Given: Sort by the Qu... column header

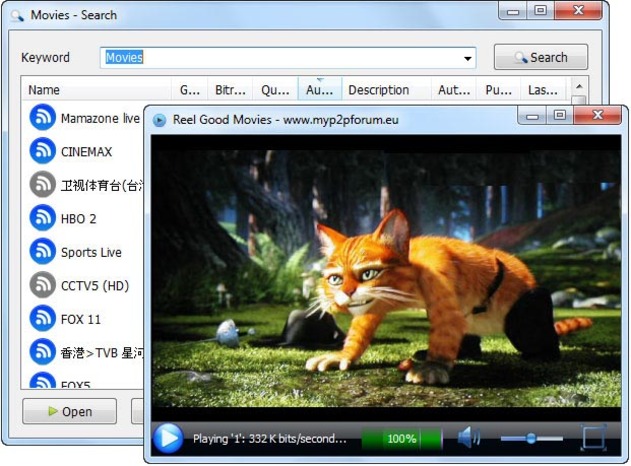Looking at the screenshot, I should (275, 90).
